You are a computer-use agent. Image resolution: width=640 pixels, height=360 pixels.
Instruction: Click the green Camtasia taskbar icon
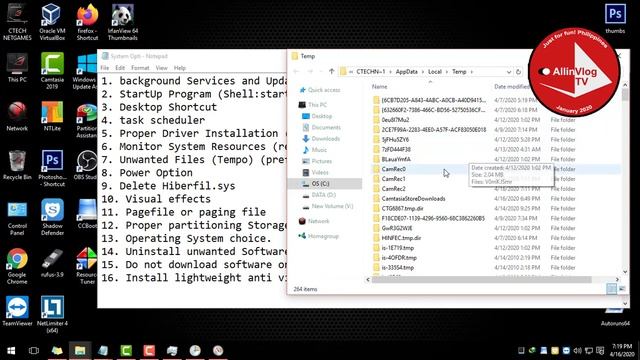(126, 351)
